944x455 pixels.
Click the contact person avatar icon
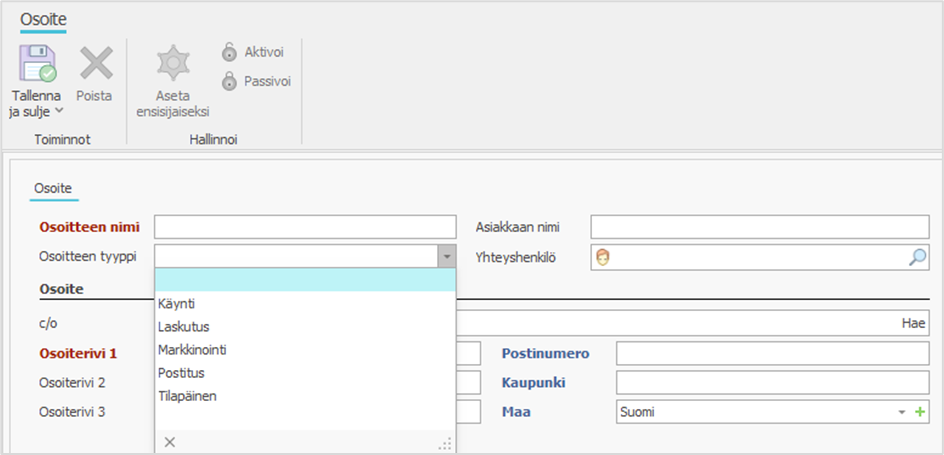click(603, 257)
